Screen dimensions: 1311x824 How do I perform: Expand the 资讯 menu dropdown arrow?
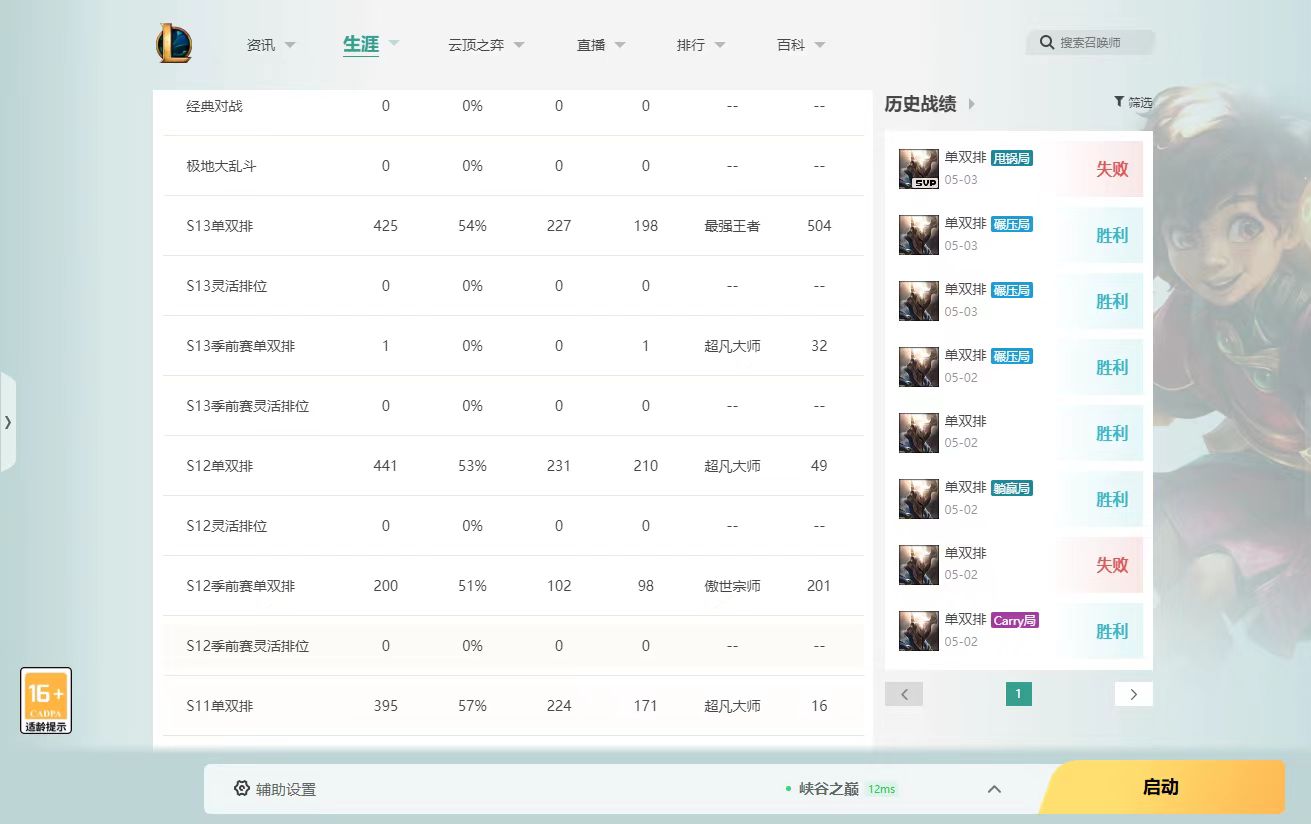pos(290,45)
